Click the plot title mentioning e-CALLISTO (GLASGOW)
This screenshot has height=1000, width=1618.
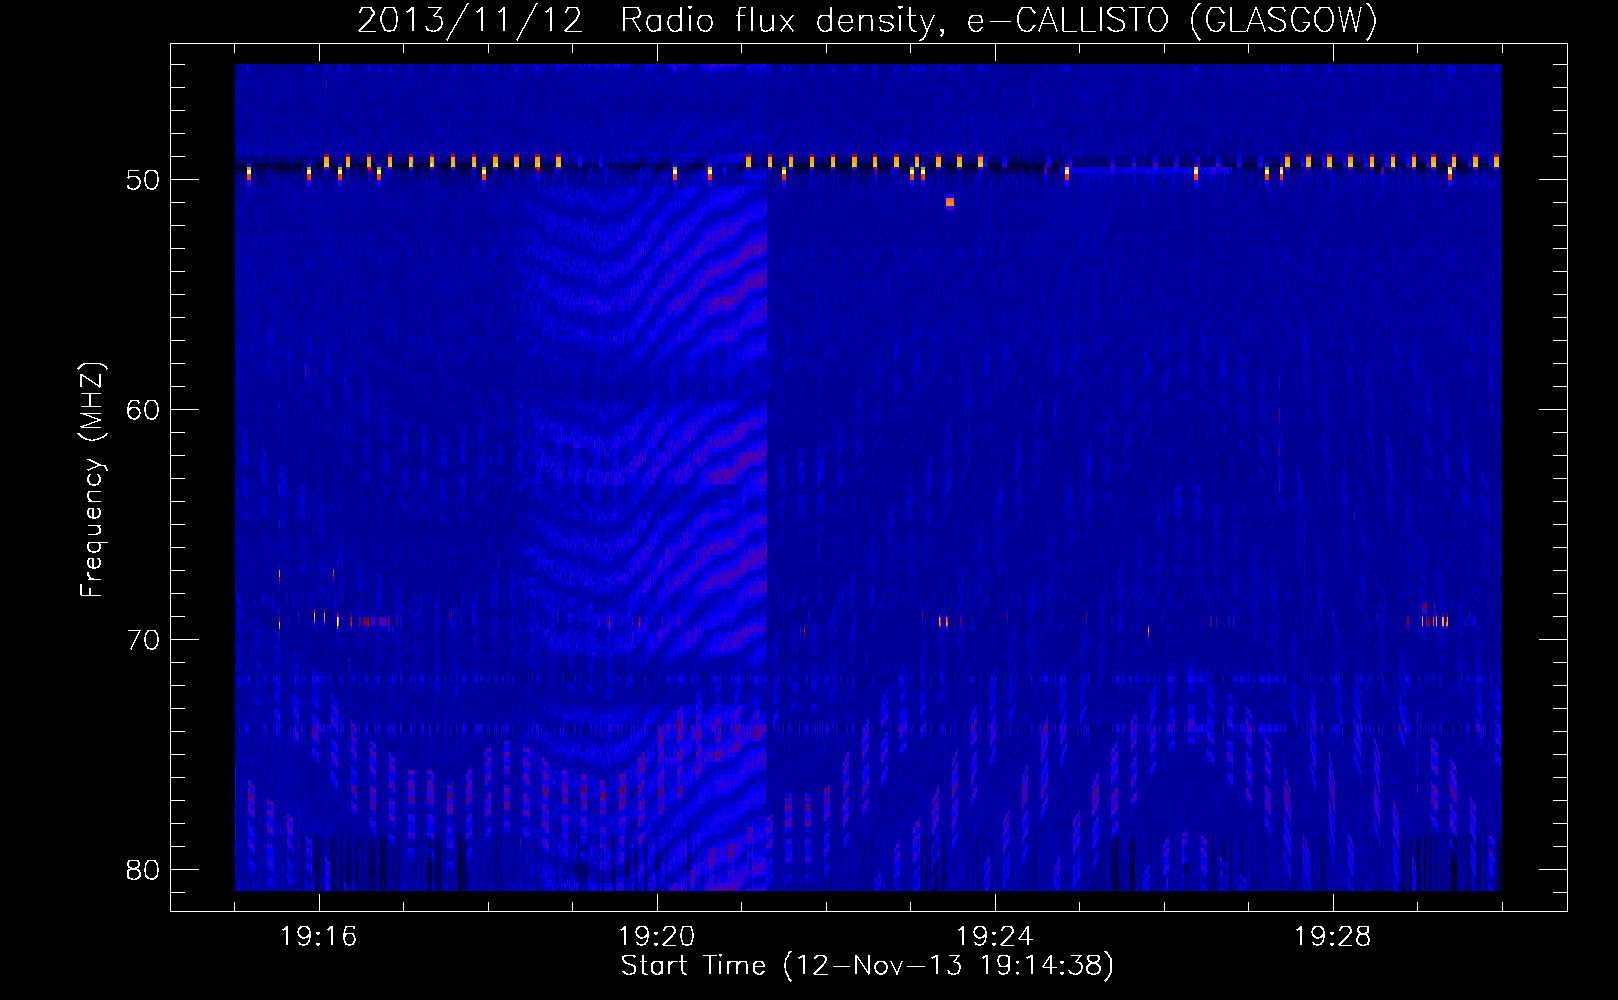tap(867, 20)
